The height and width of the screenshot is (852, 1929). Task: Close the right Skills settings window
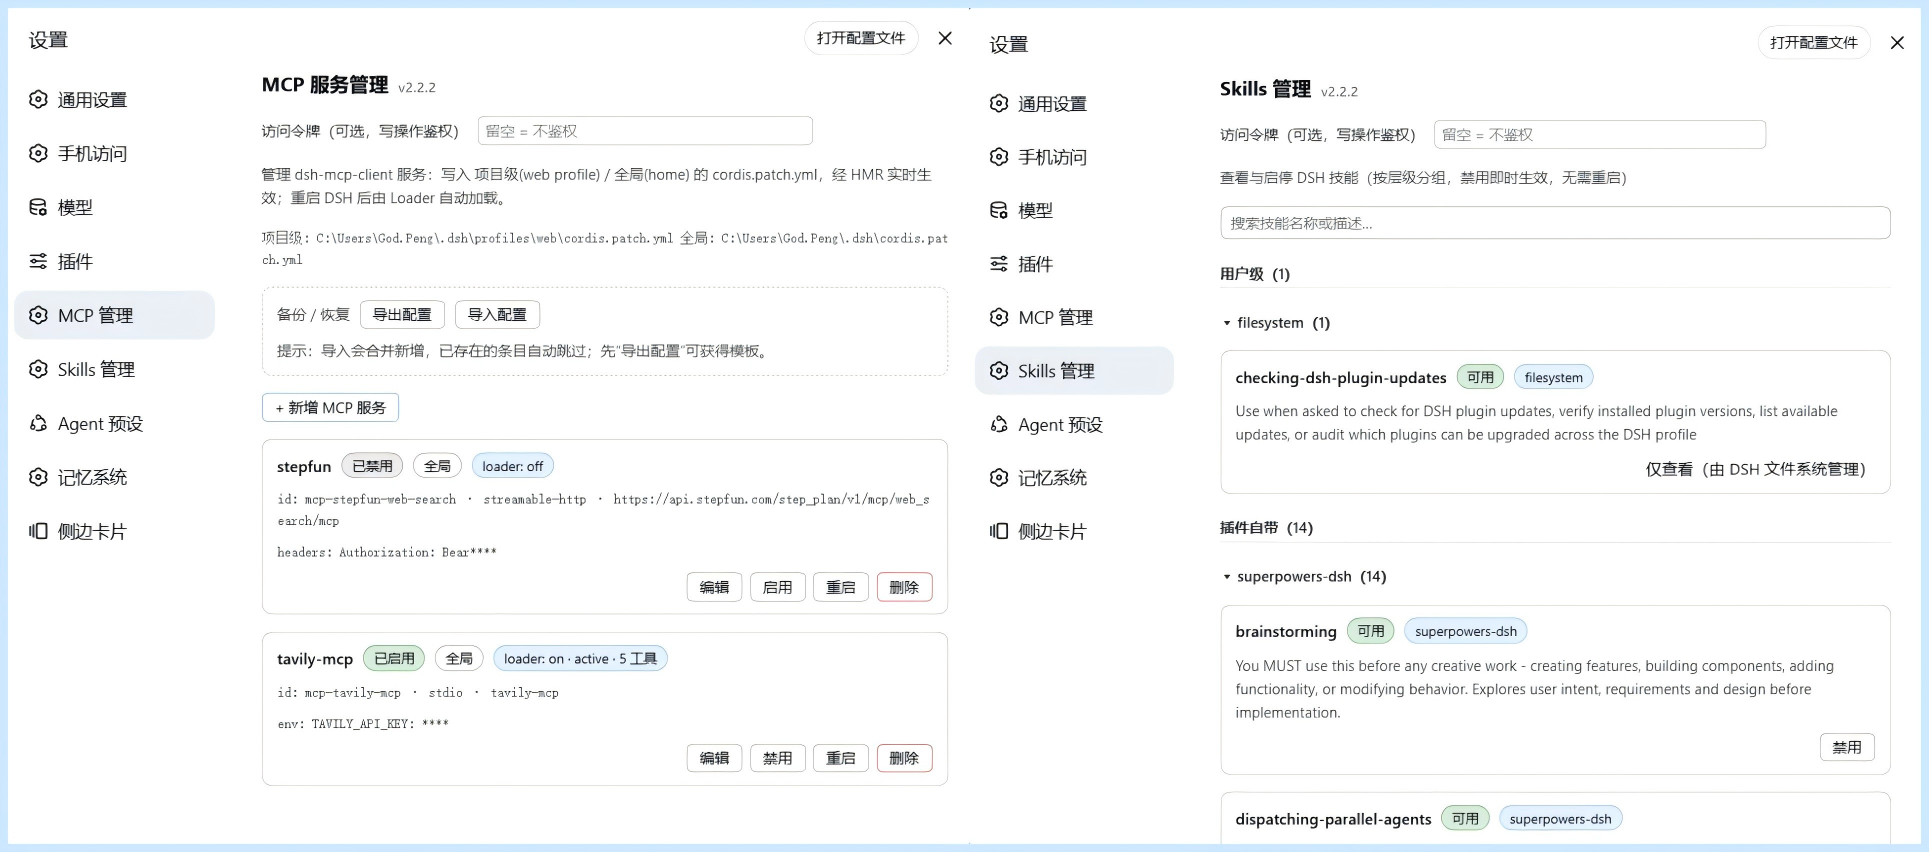tap(1897, 43)
